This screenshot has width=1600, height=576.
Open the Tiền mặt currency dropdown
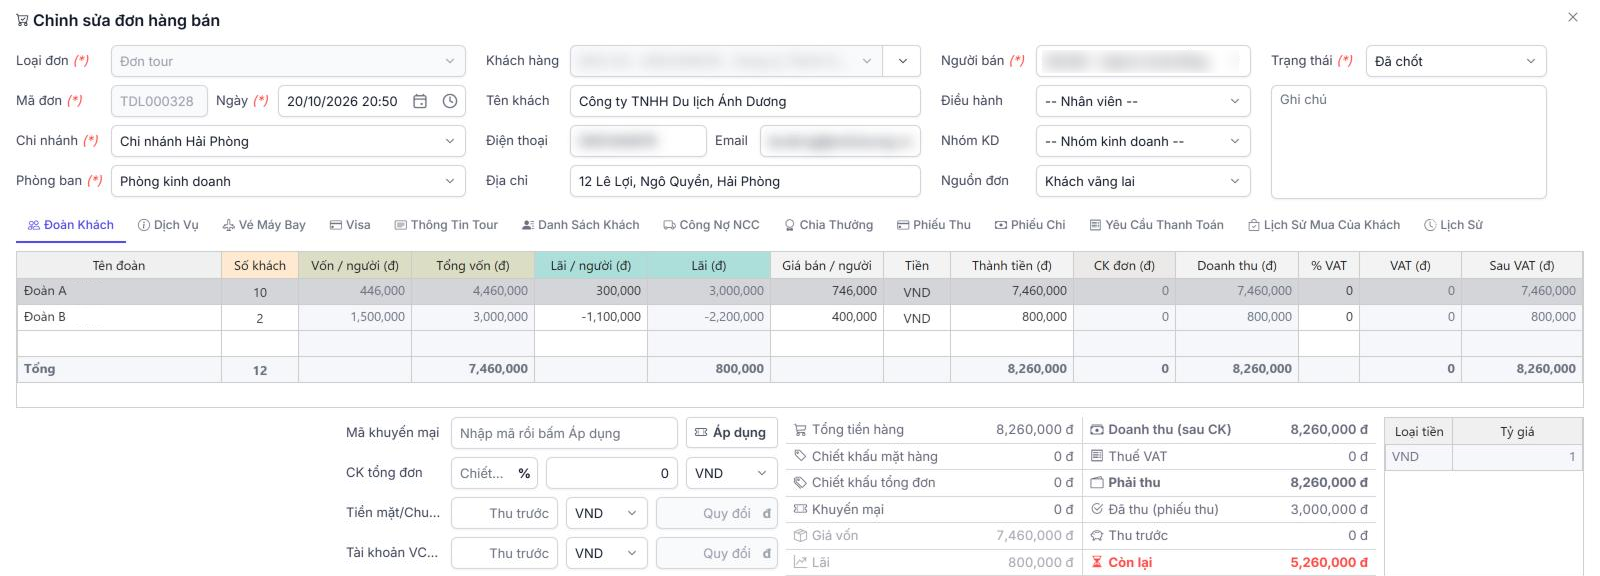pyautogui.click(x=606, y=513)
